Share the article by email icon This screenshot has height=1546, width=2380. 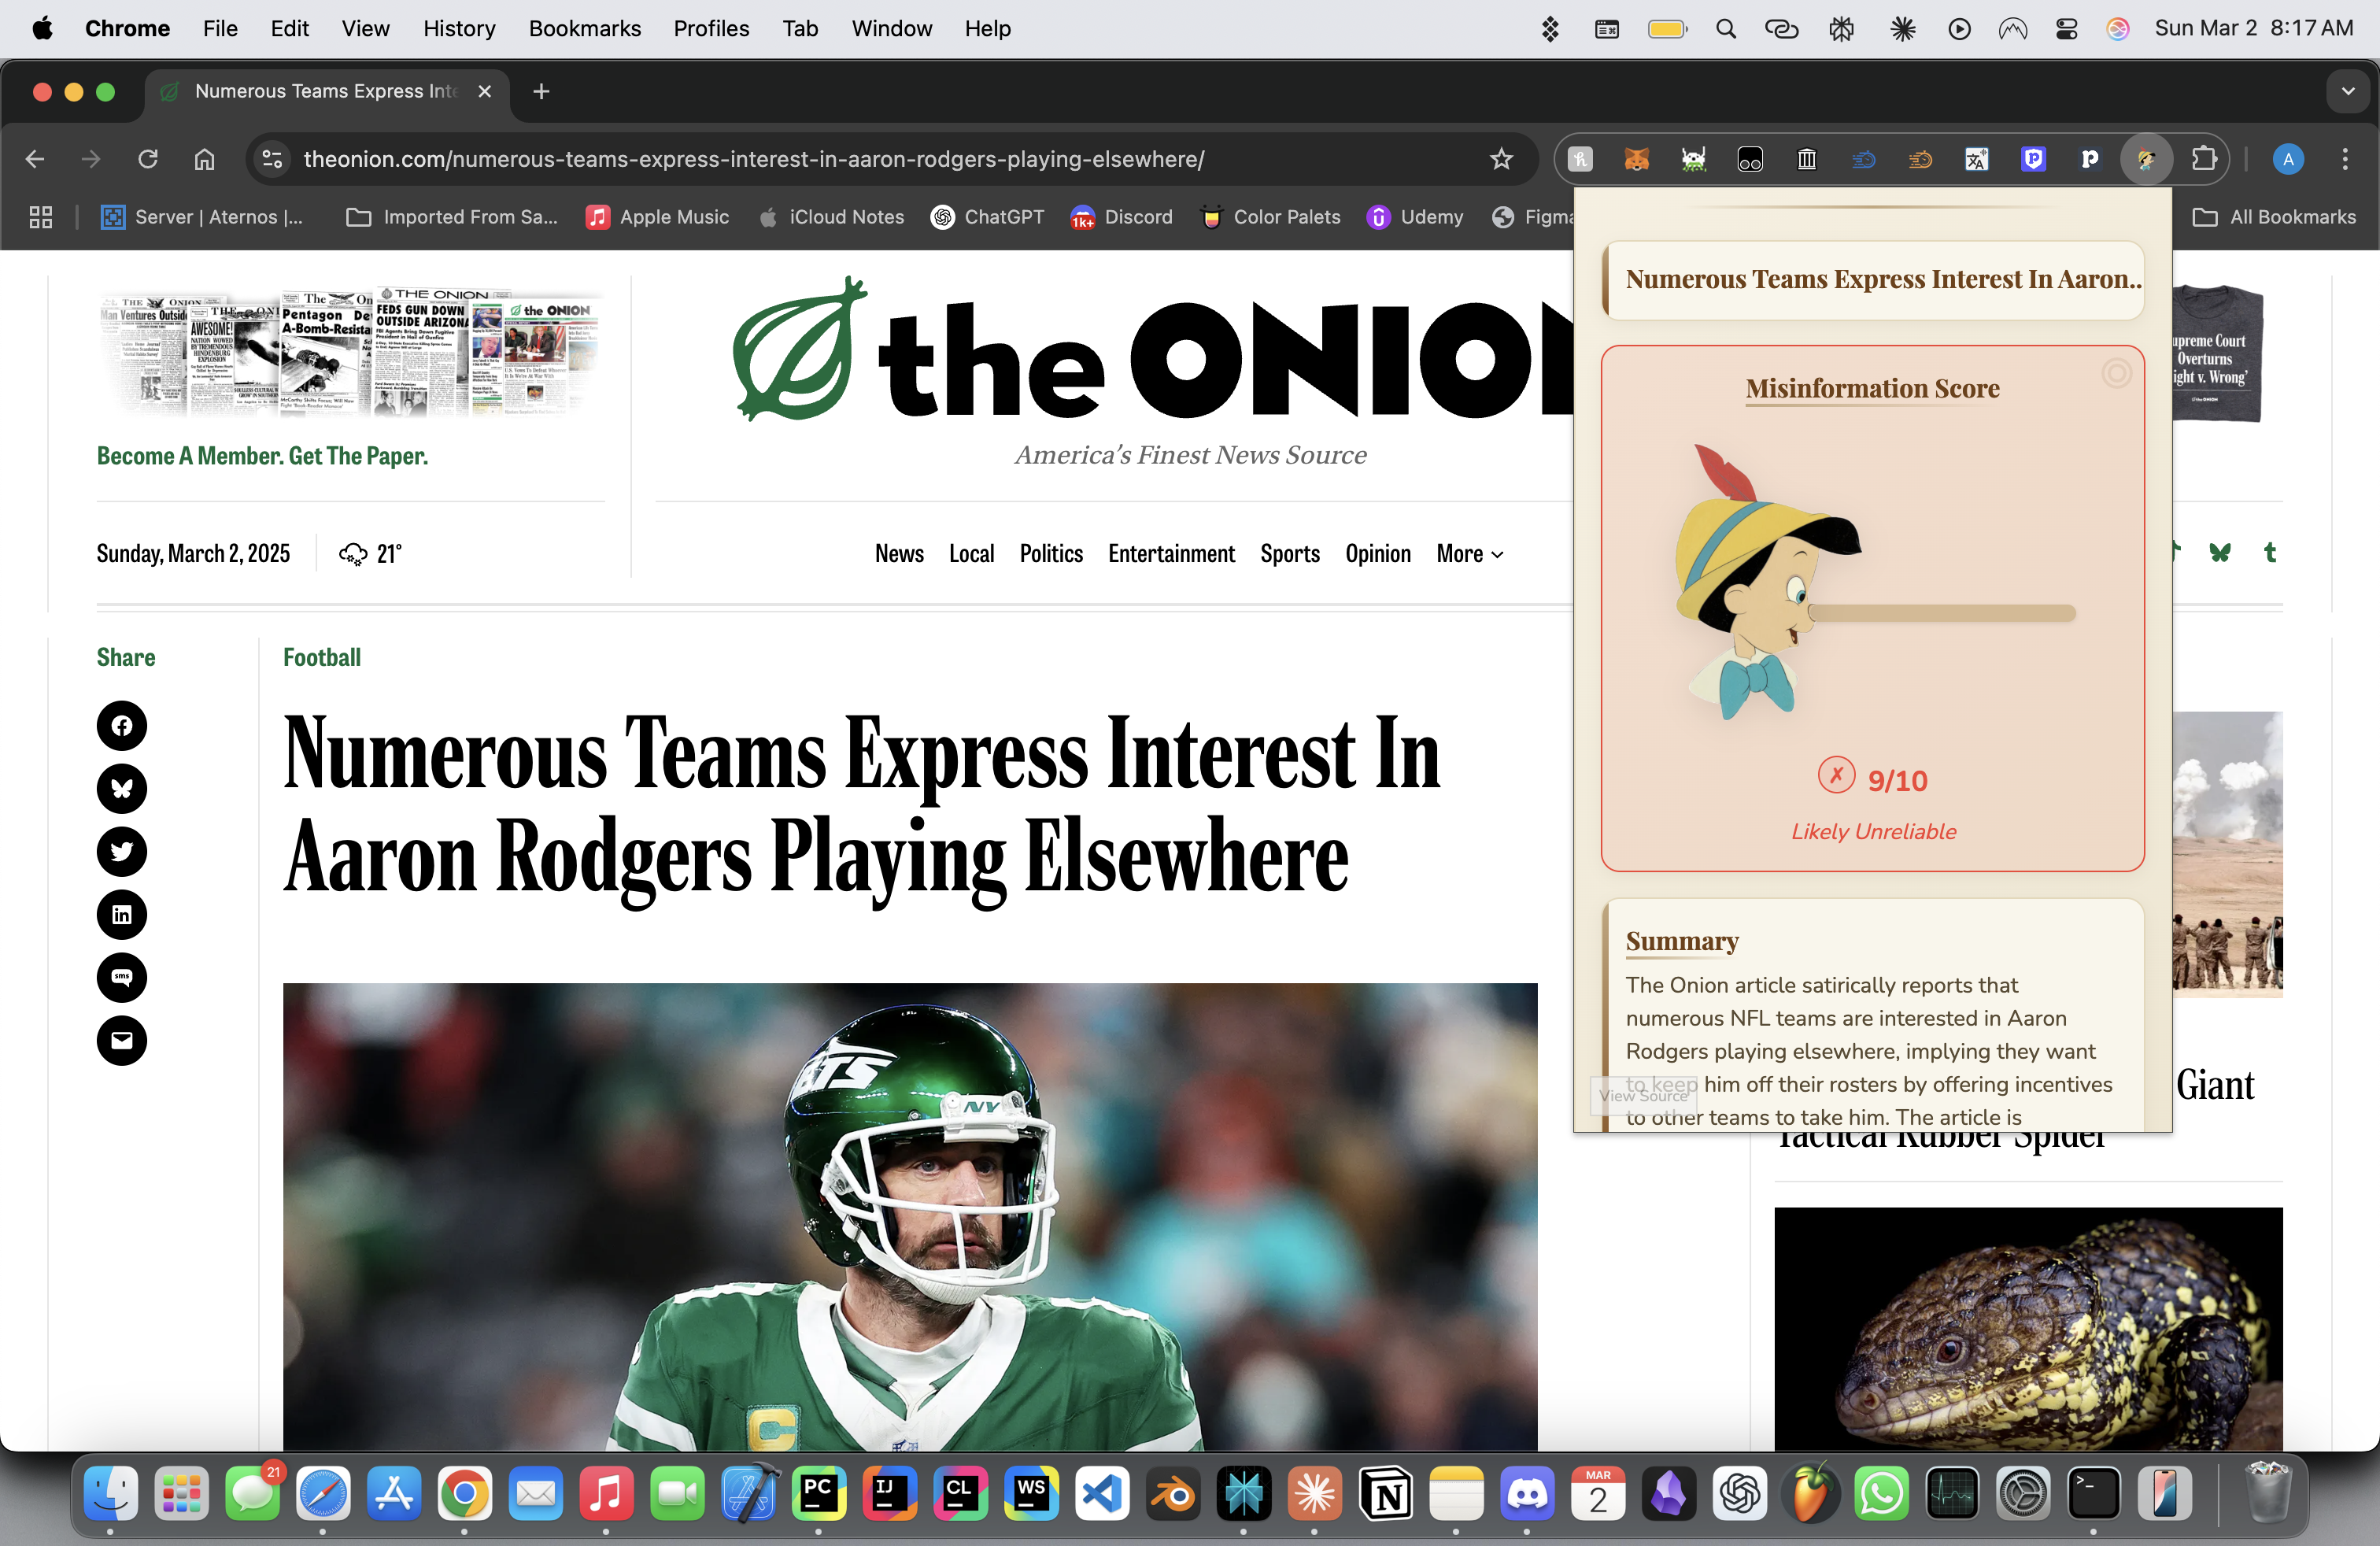point(122,1040)
